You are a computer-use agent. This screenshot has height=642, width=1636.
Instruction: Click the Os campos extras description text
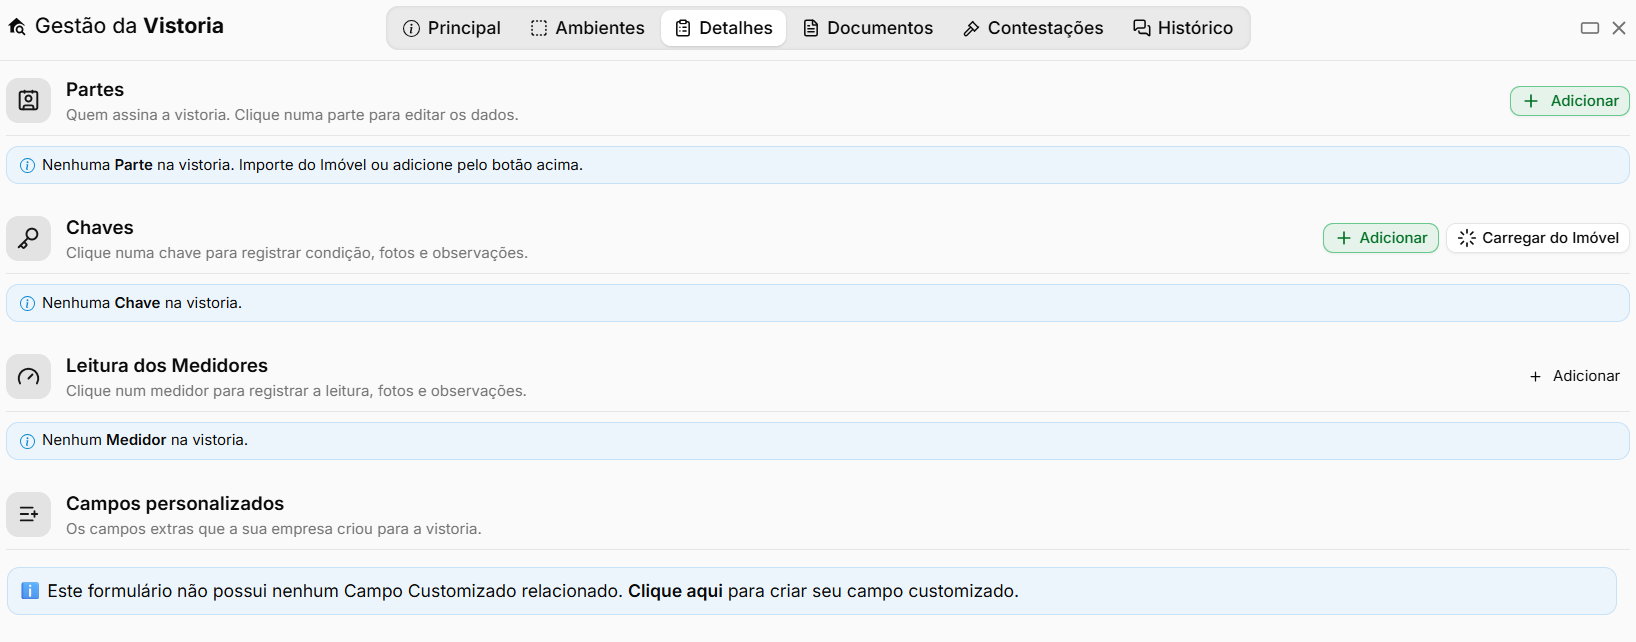tap(274, 529)
